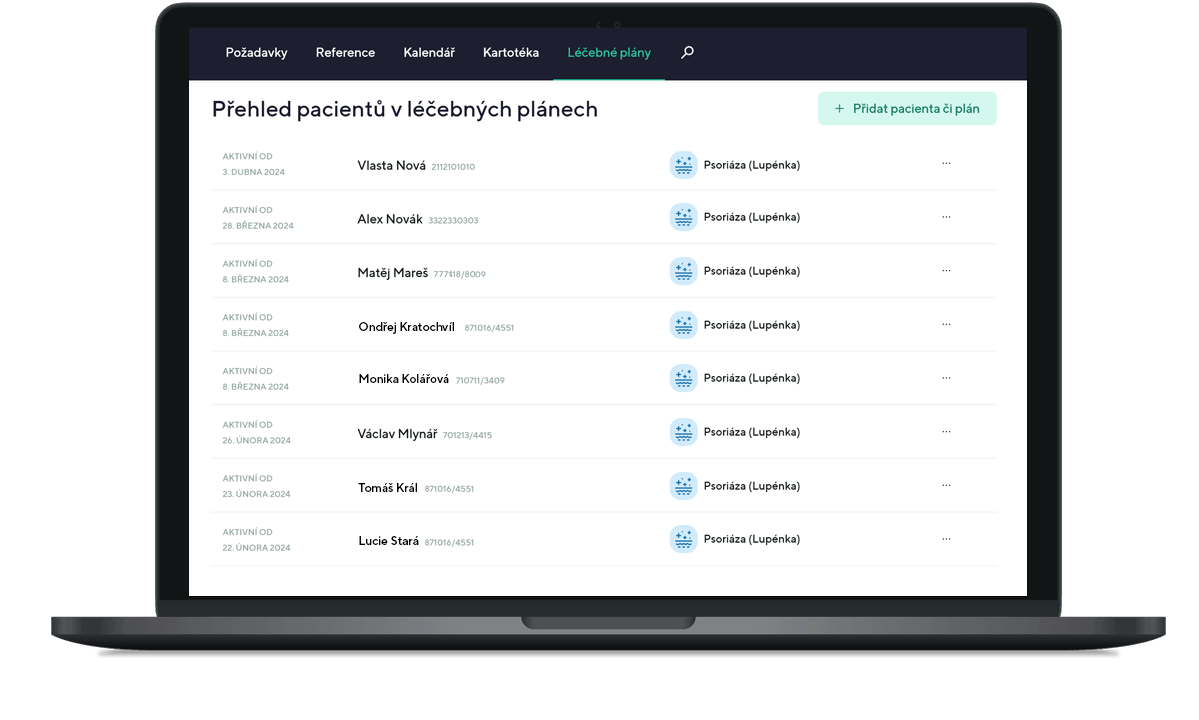The image size is (1199, 720).
Task: Select the Tomáš Král patient name
Action: [388, 488]
